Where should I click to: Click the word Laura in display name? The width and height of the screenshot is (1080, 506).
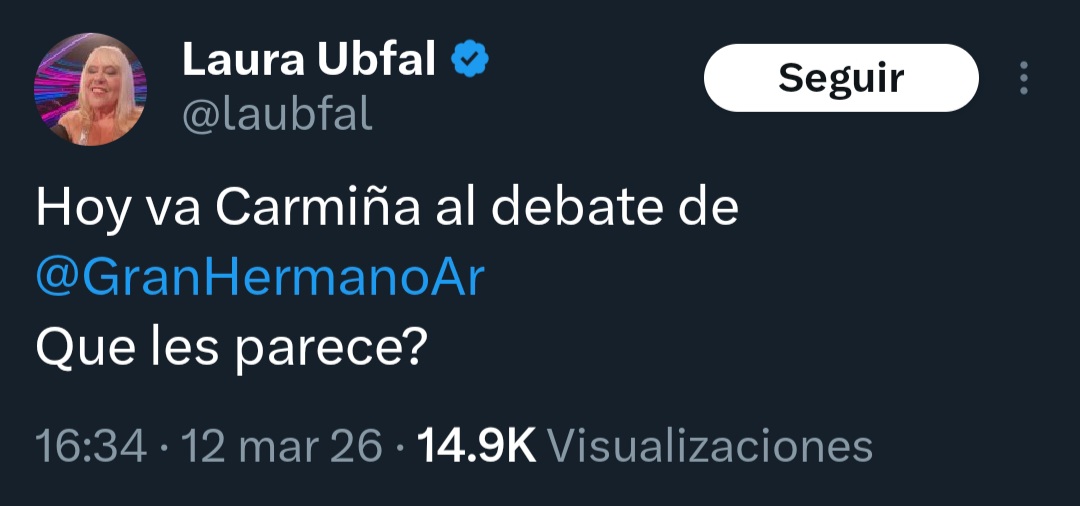point(243,61)
